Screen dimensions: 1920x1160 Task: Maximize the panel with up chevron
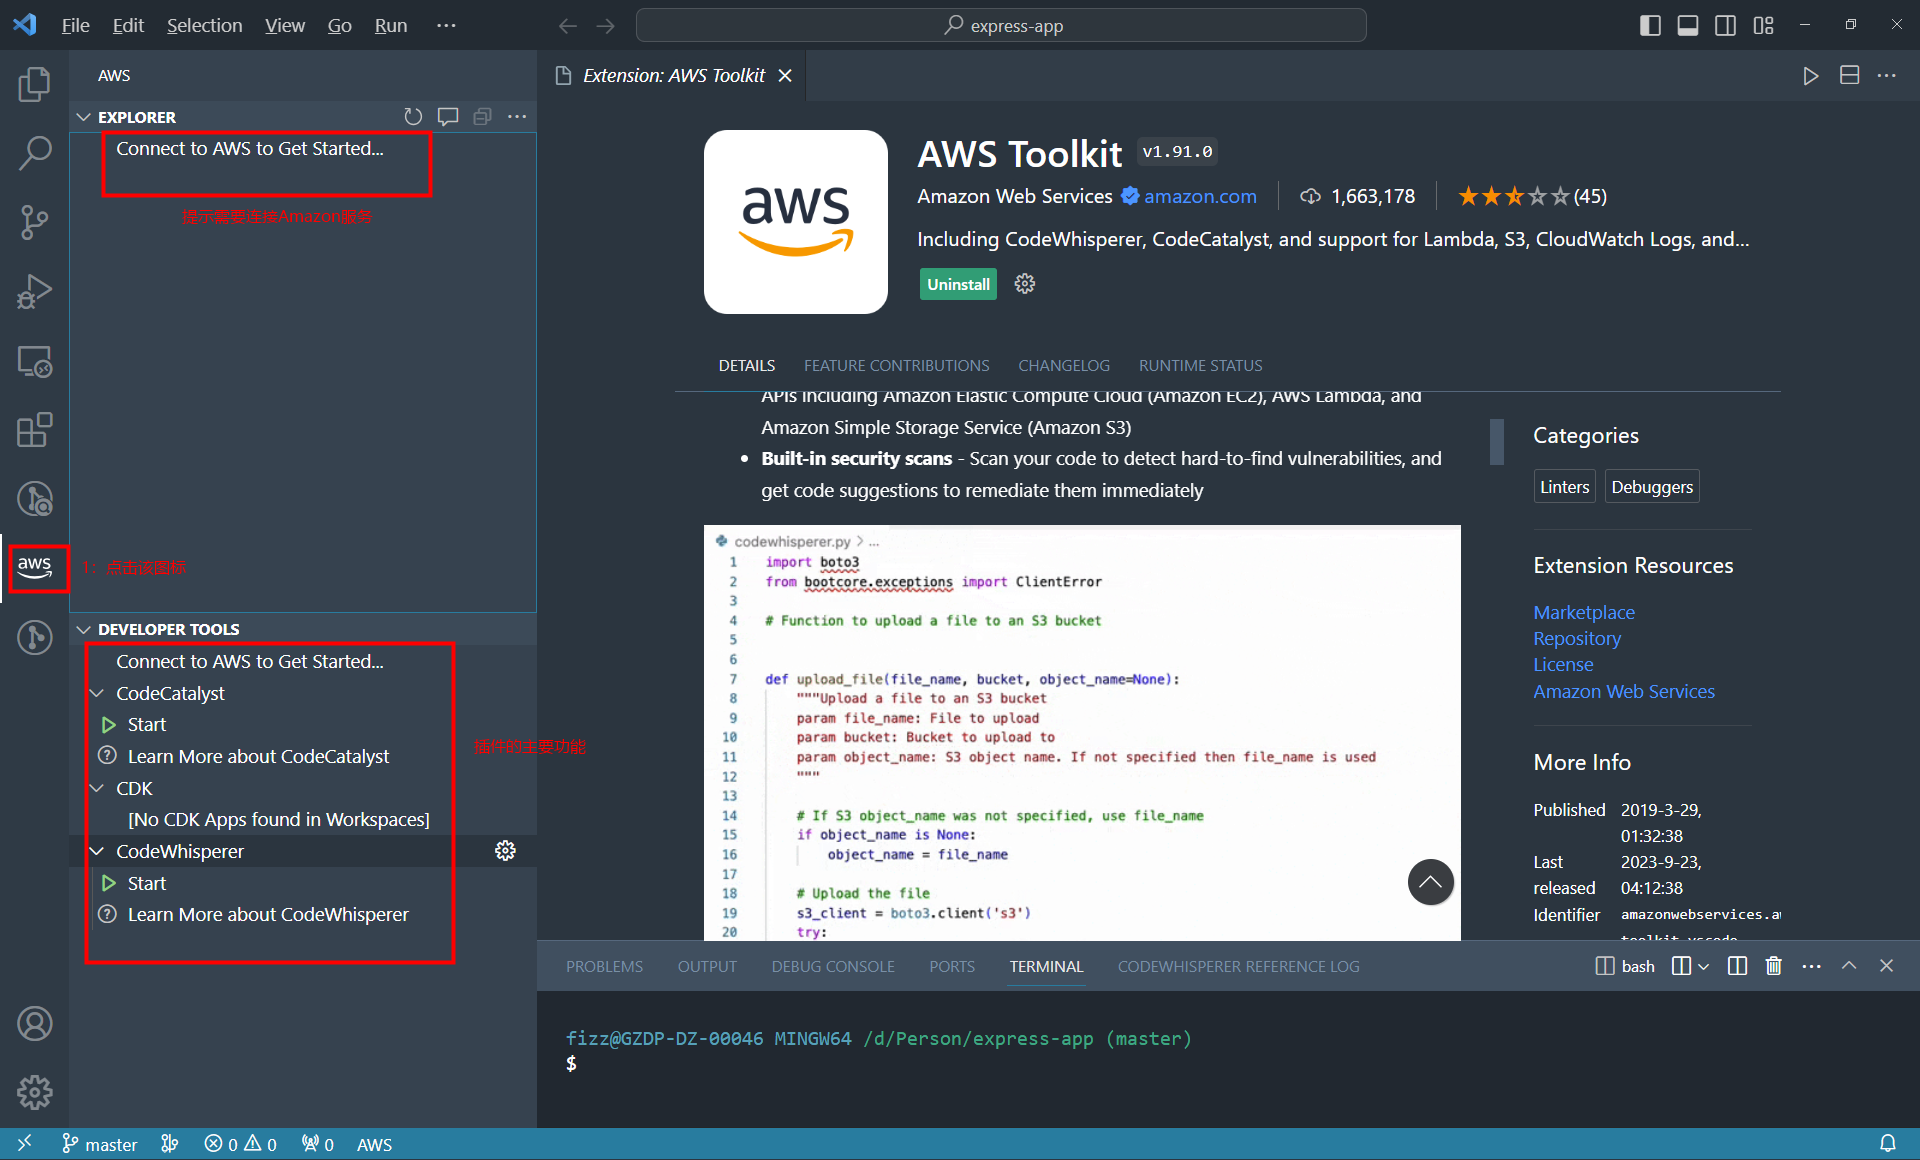[1849, 966]
